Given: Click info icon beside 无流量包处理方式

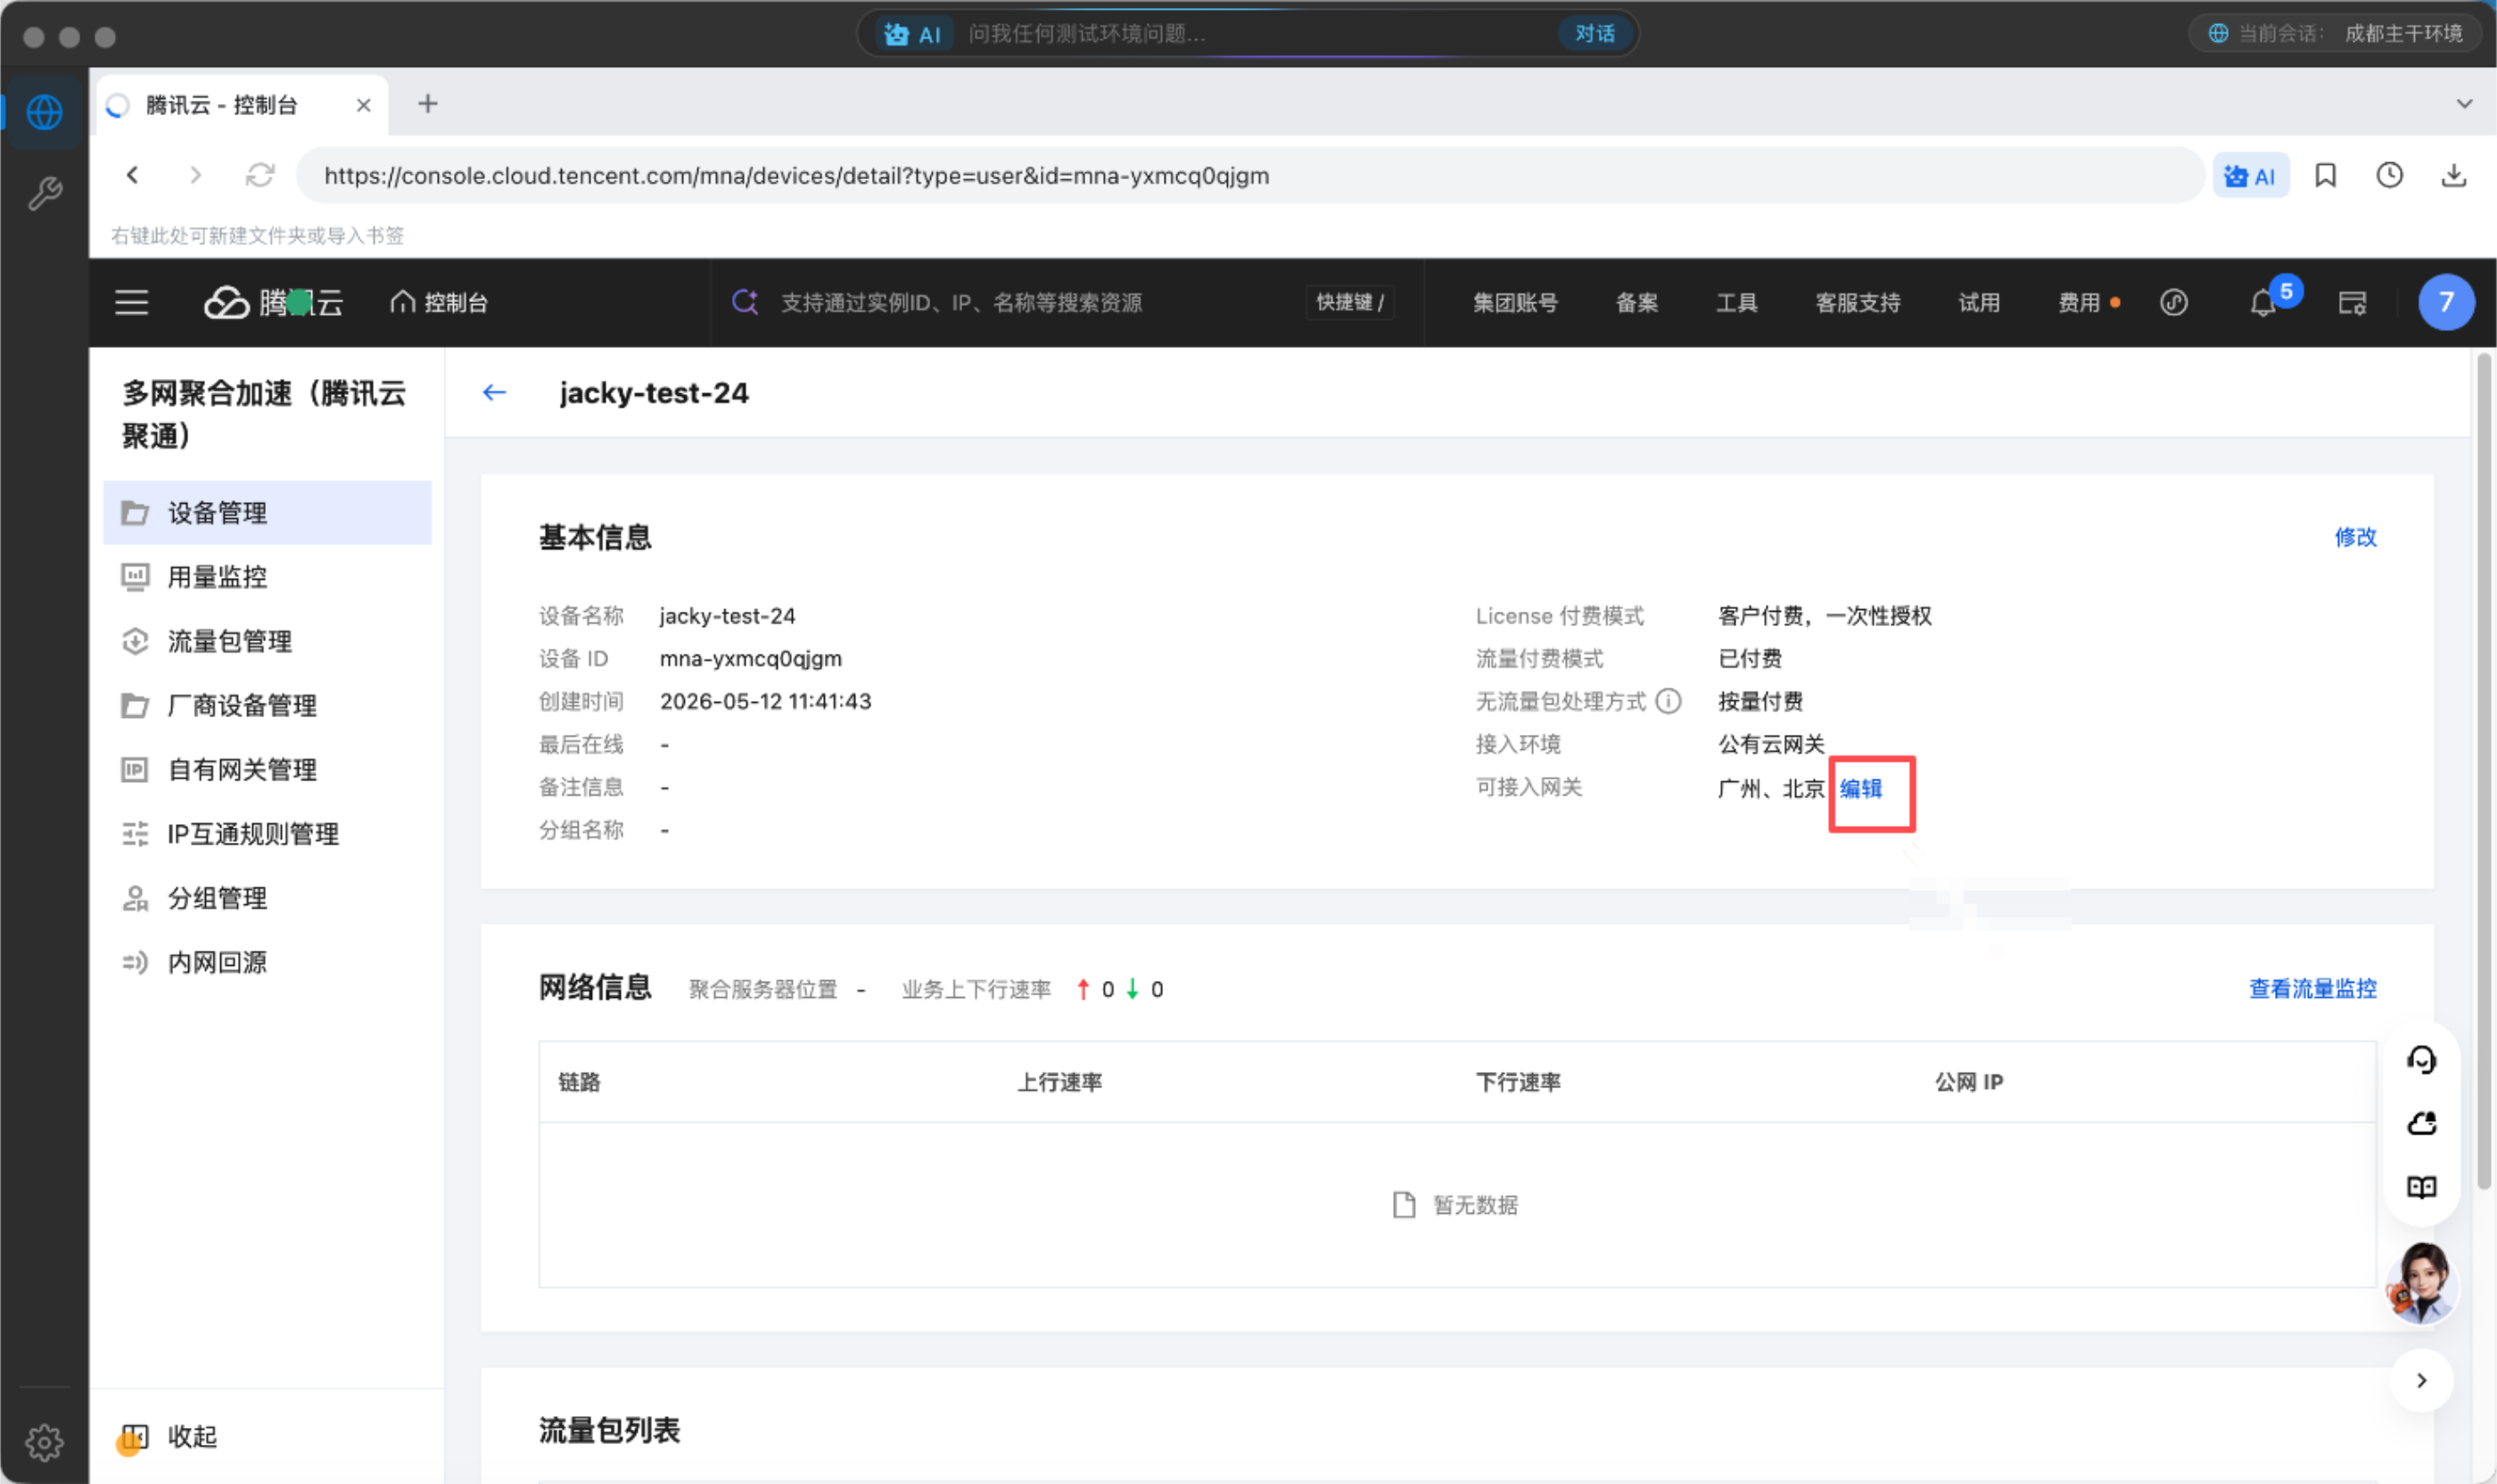Looking at the screenshot, I should click(x=1668, y=701).
